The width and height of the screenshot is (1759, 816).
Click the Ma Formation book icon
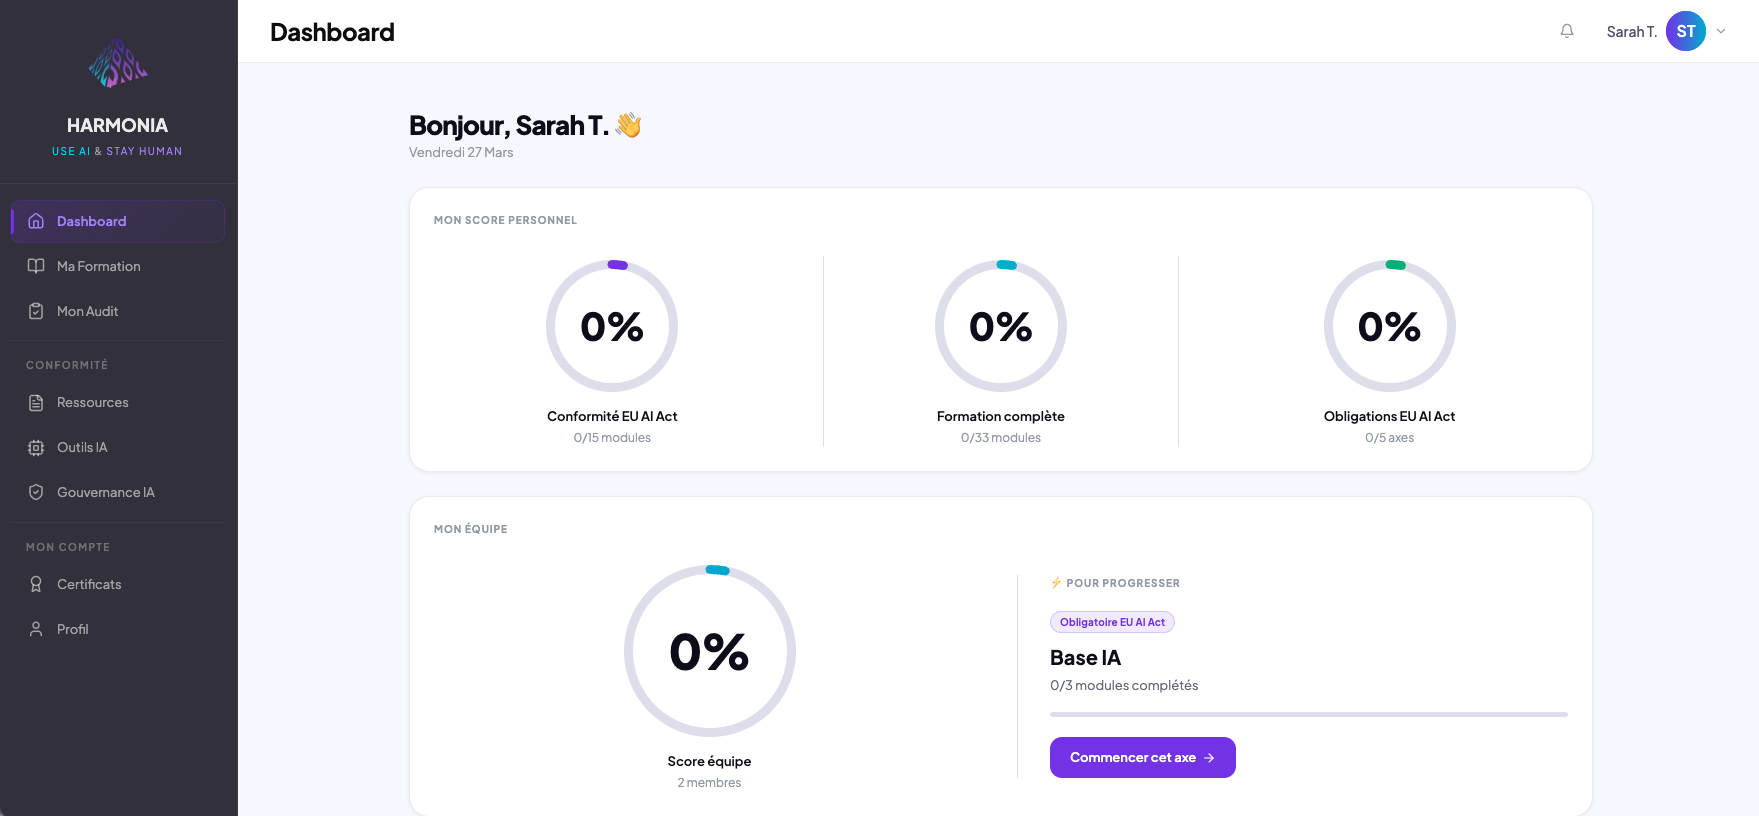click(x=36, y=266)
